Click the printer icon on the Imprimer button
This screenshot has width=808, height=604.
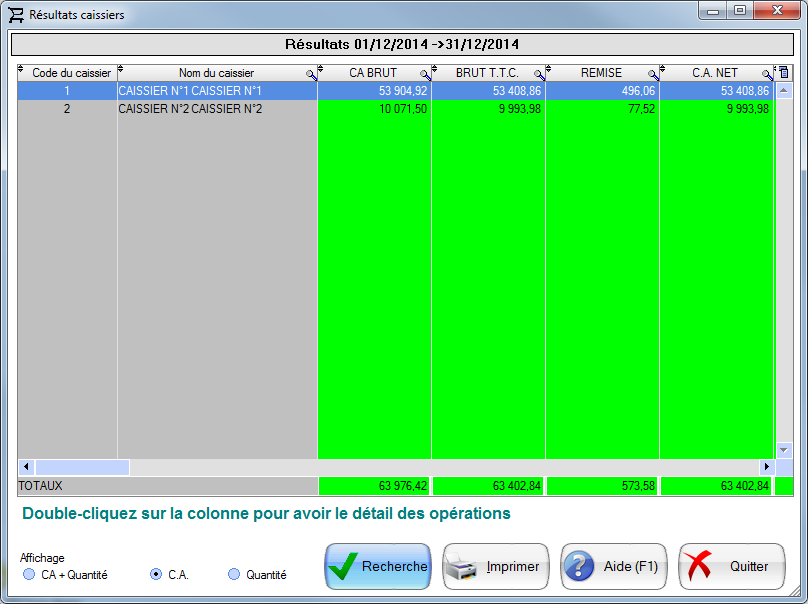point(463,566)
